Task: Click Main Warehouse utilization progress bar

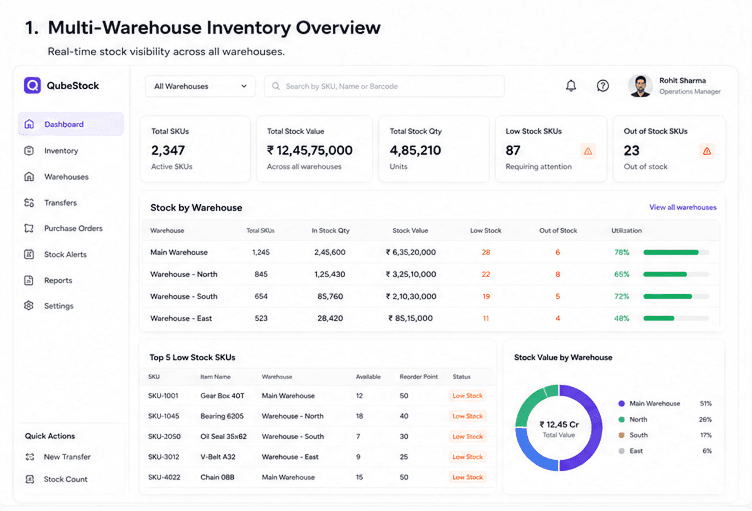Action: pos(676,252)
